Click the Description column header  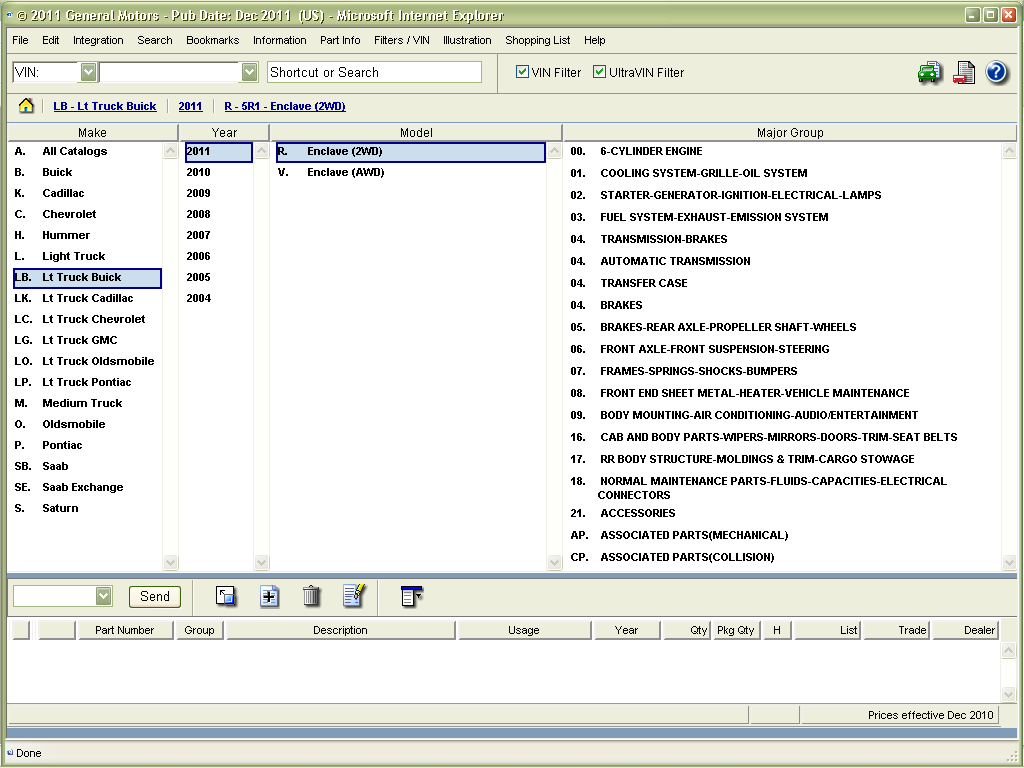tap(340, 630)
